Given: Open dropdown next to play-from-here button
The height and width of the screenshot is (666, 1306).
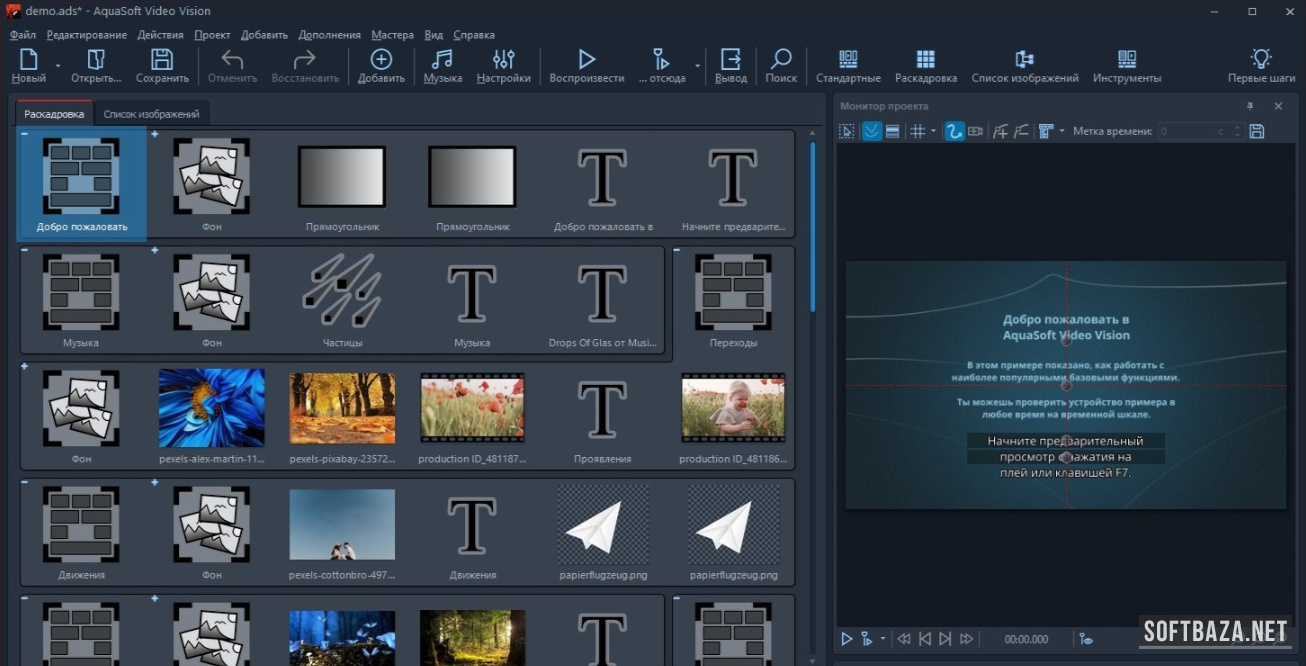Looking at the screenshot, I should [x=697, y=65].
